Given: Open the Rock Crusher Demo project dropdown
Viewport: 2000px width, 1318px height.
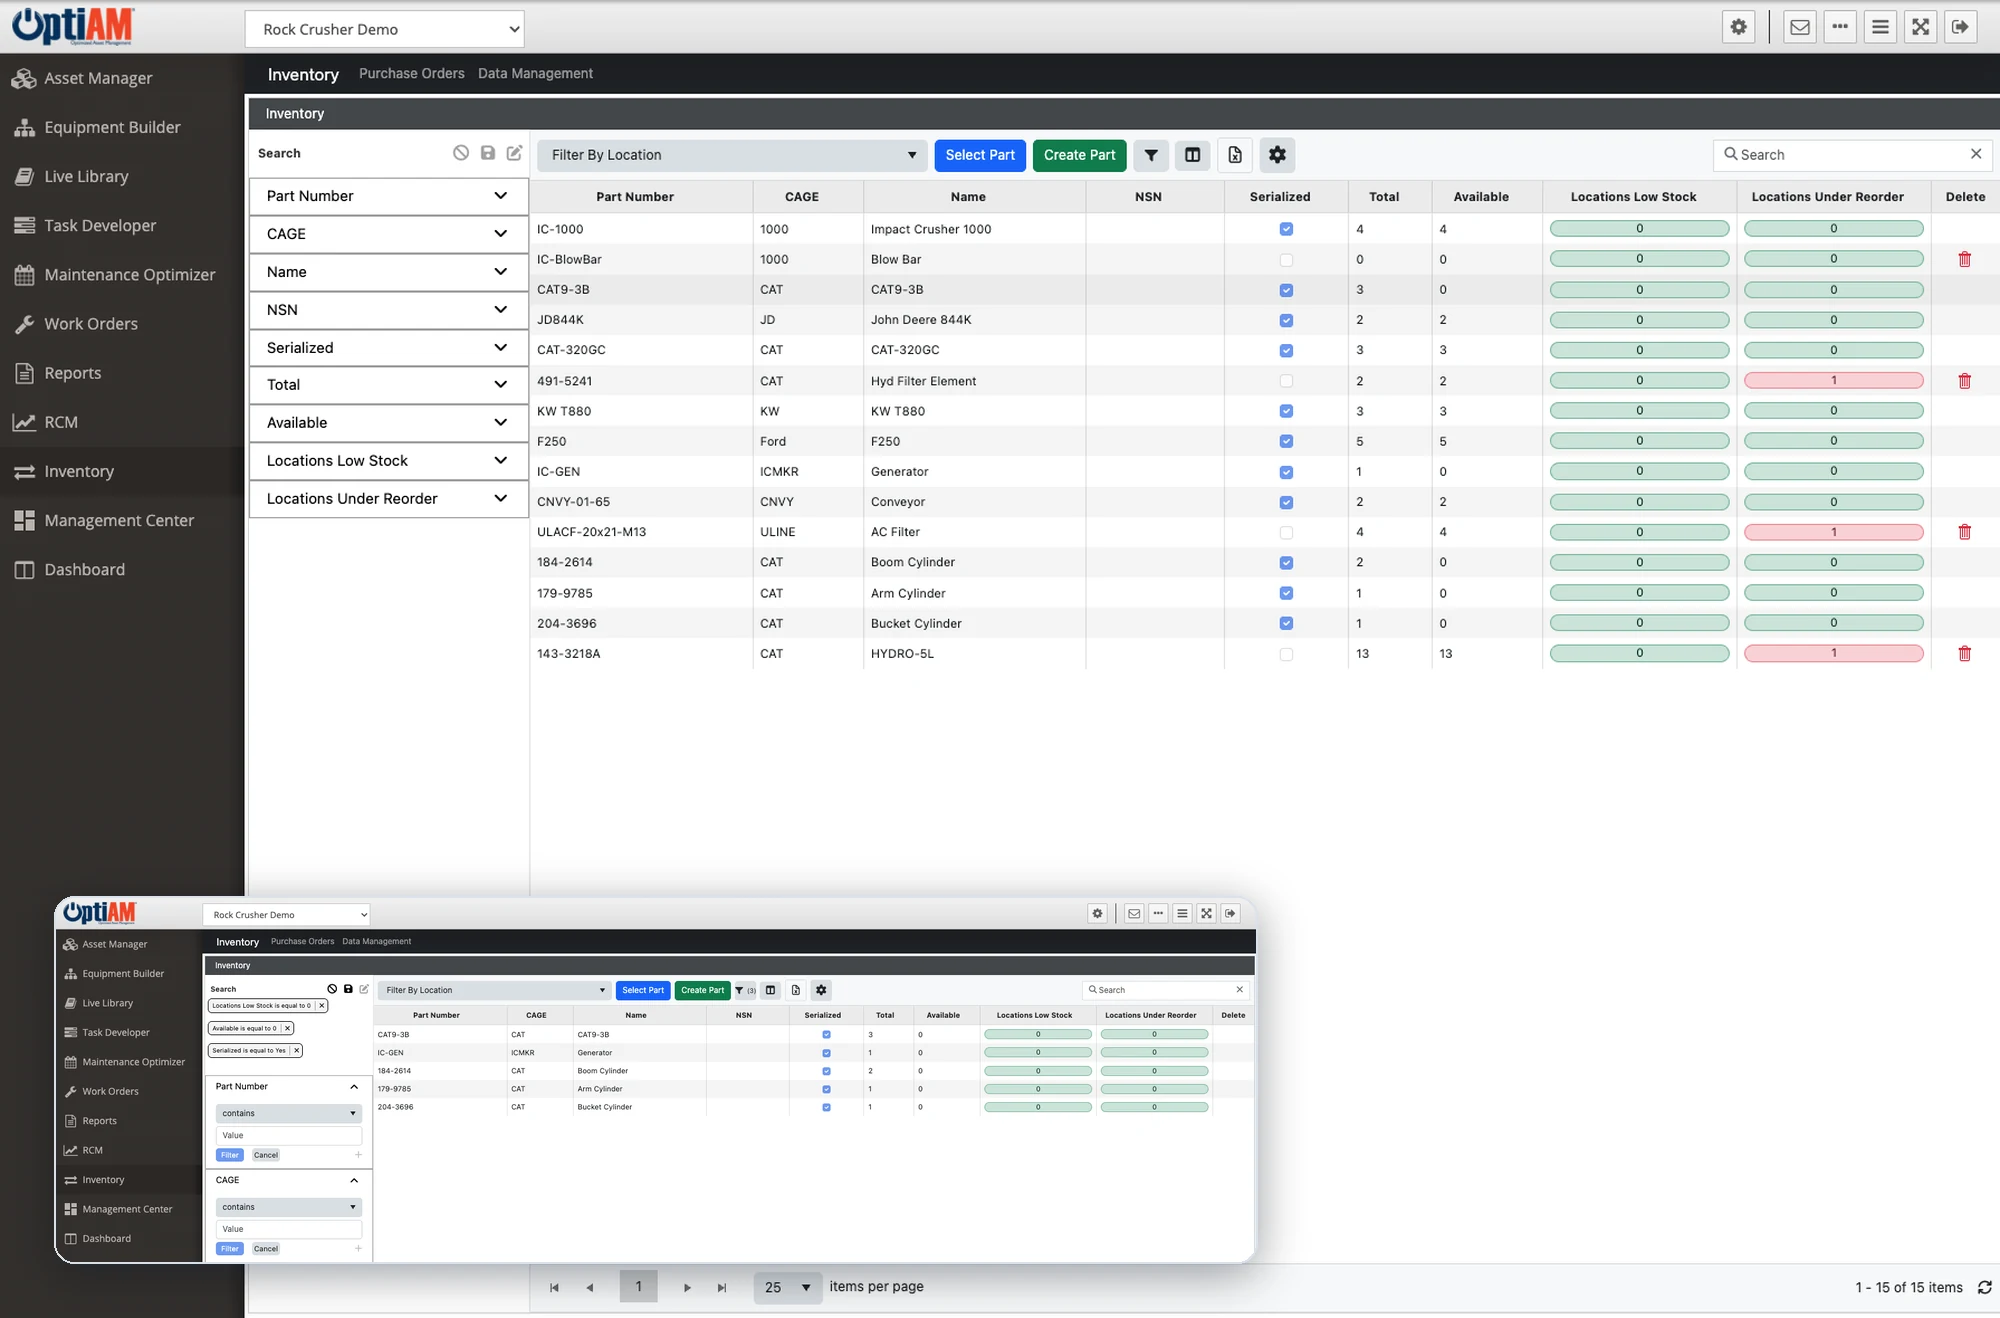Looking at the screenshot, I should [384, 29].
